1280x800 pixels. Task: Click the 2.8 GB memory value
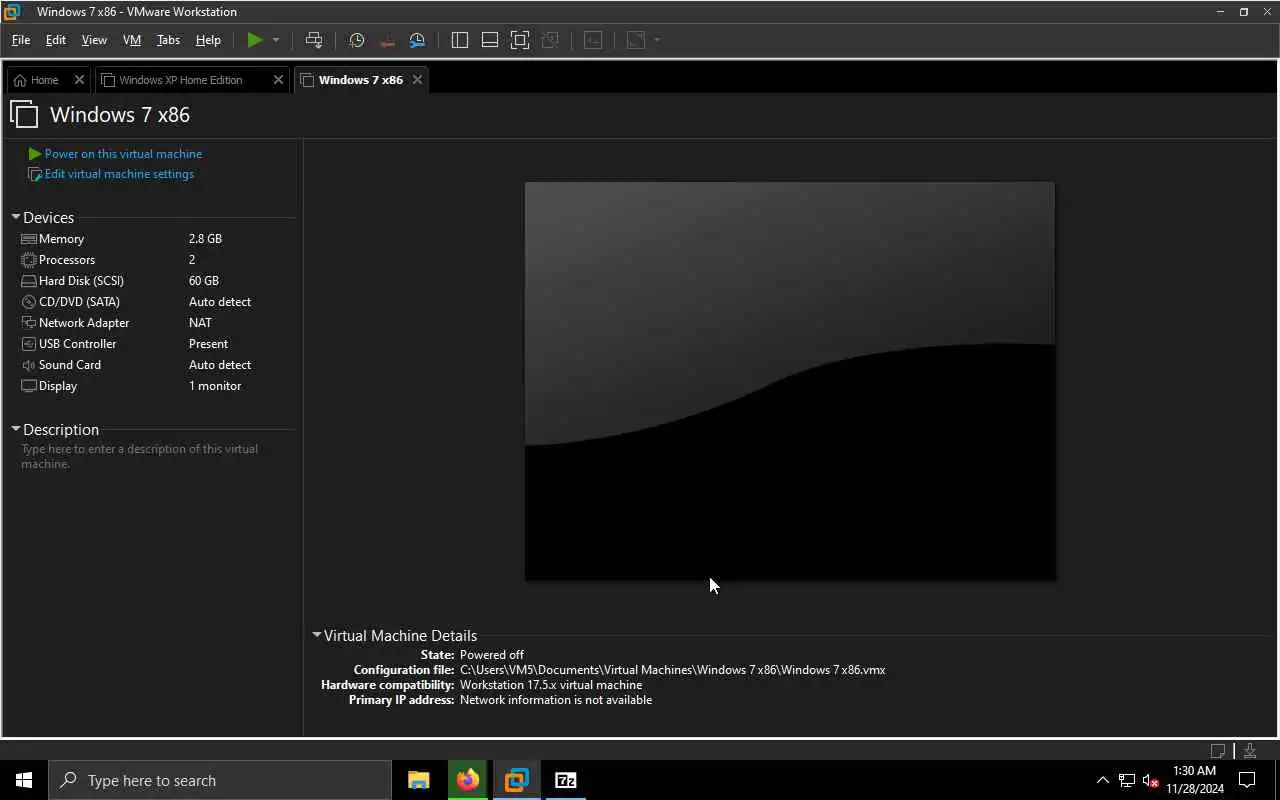point(205,239)
